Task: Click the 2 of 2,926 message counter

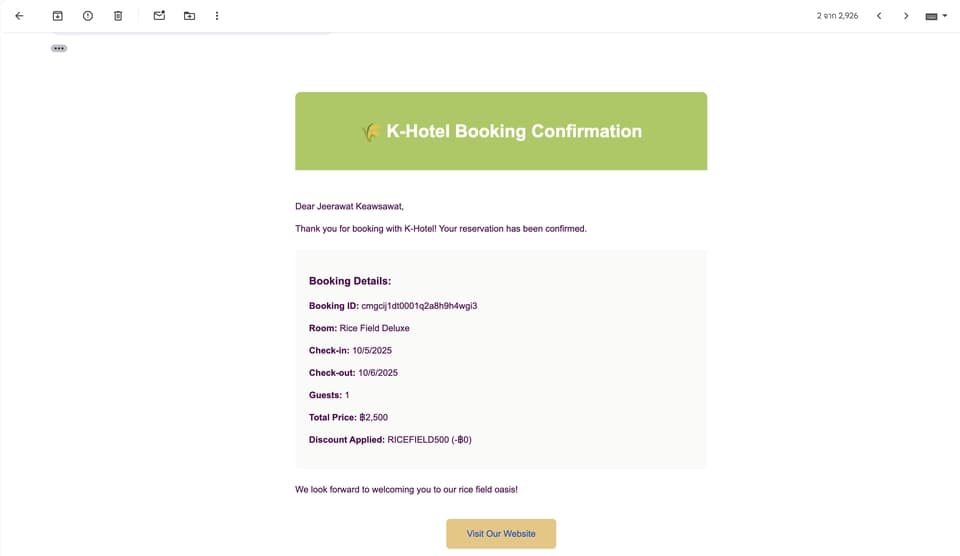Action: click(x=837, y=16)
